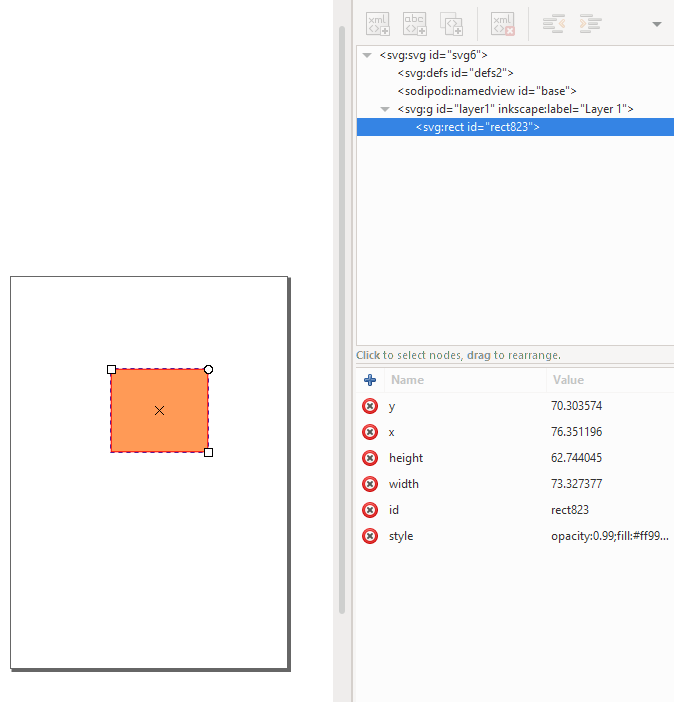Click the width attribute name
Viewport: 674px width, 702px height.
[404, 484]
